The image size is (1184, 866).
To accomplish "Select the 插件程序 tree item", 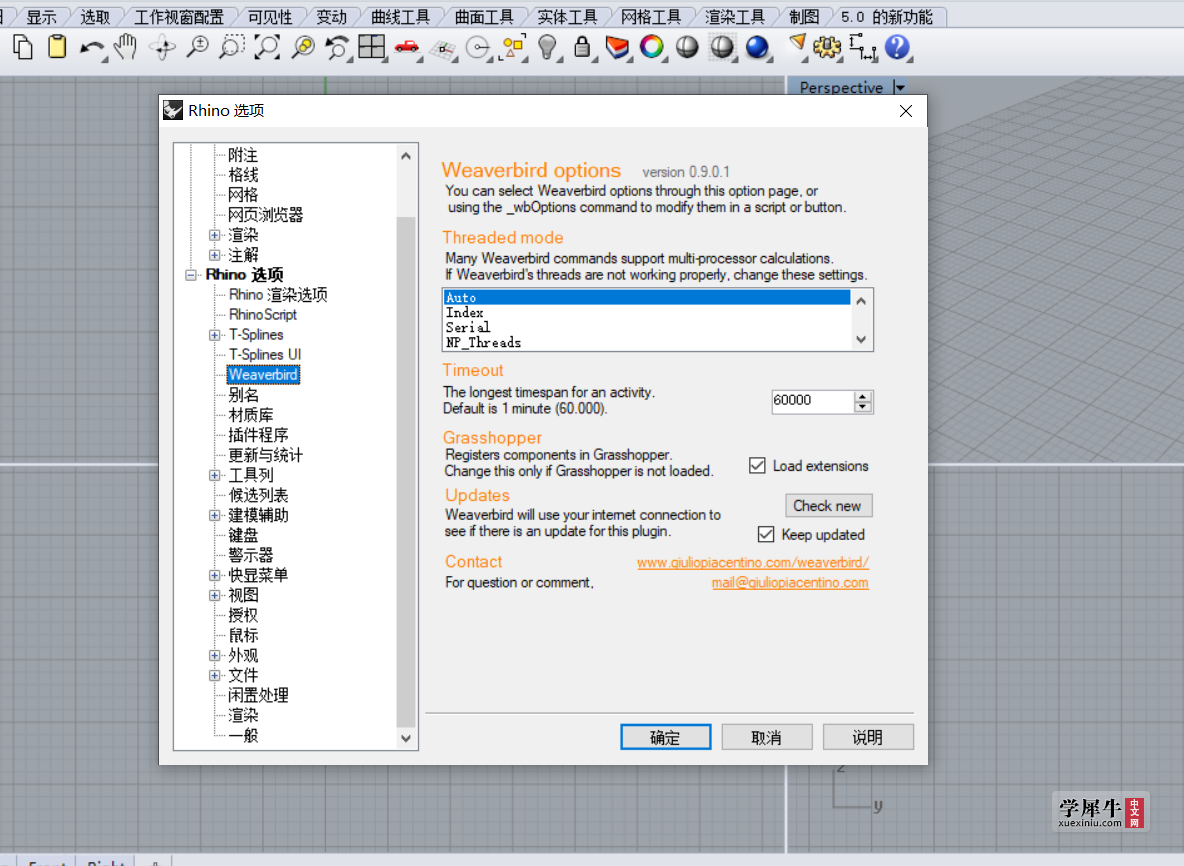I will [258, 435].
